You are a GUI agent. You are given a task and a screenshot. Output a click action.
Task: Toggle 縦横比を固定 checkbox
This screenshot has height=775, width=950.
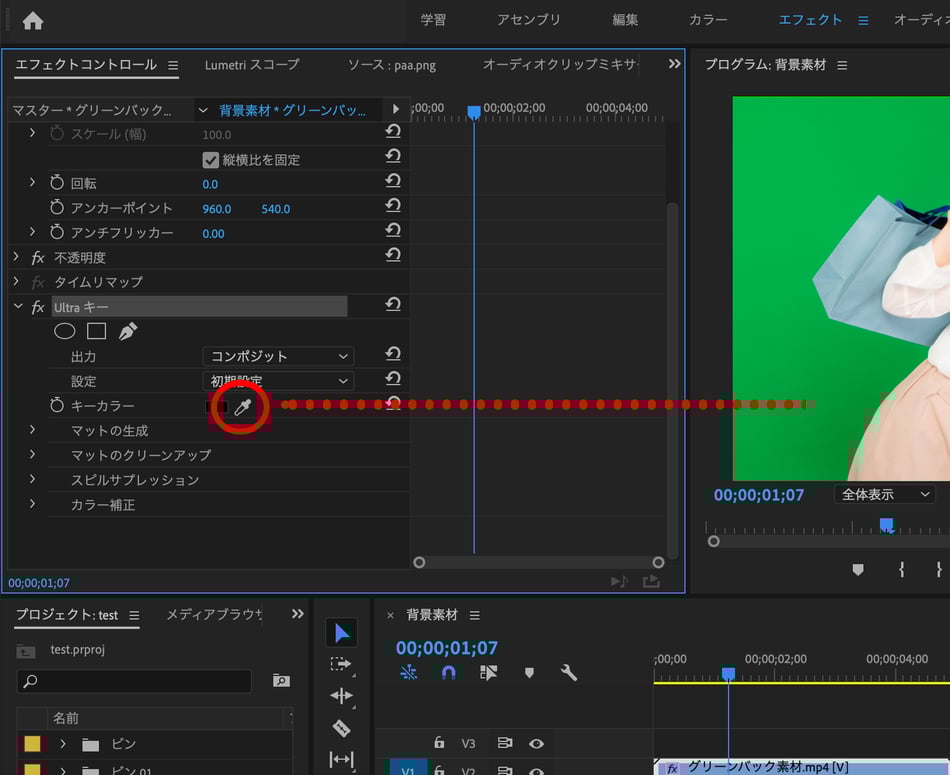(211, 160)
